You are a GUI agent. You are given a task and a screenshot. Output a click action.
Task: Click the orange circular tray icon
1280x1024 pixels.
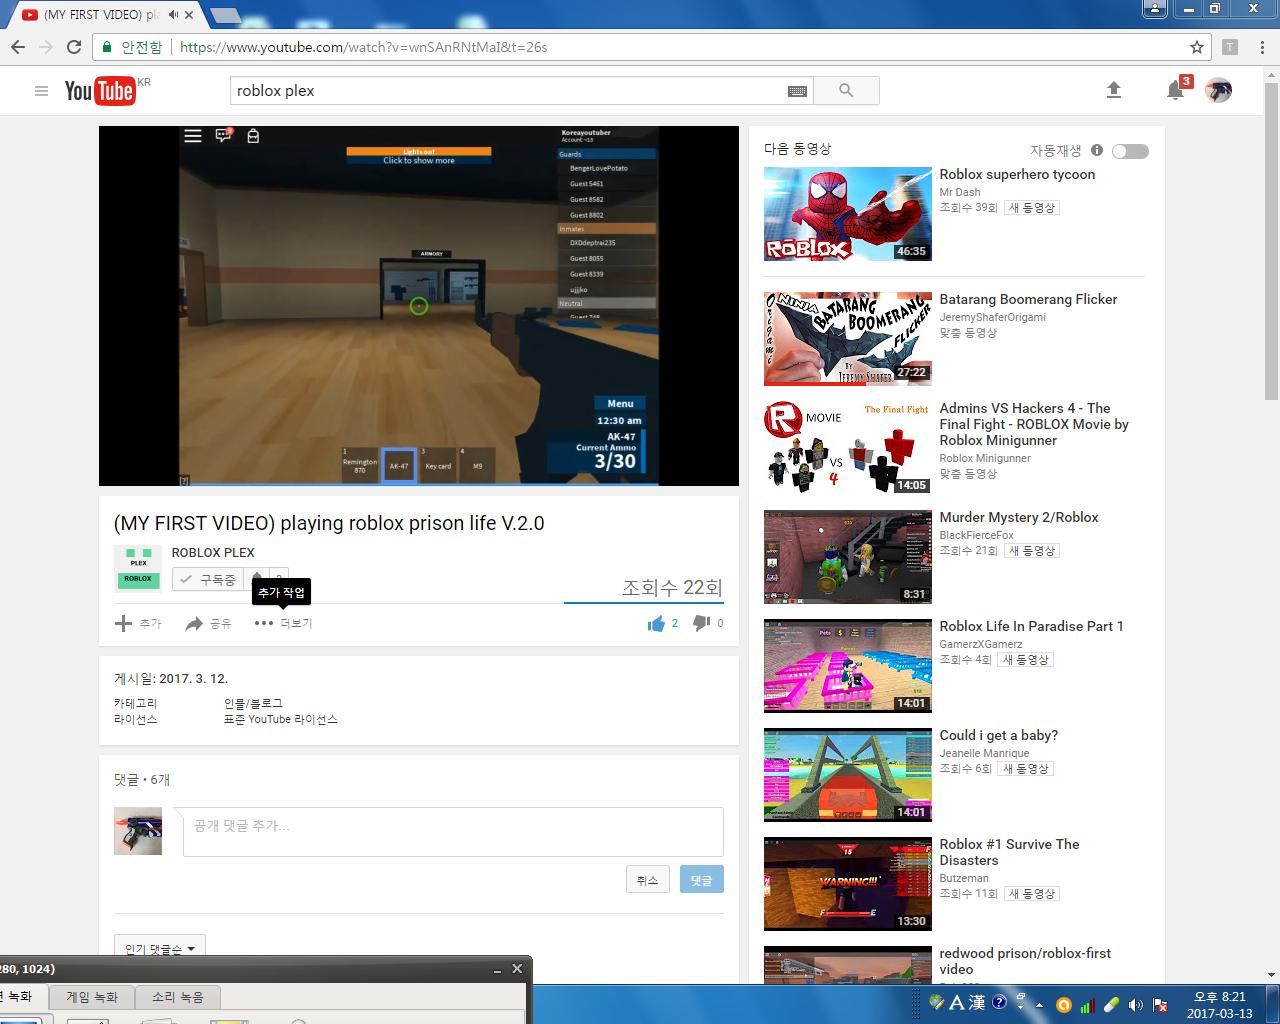[x=1064, y=1005]
